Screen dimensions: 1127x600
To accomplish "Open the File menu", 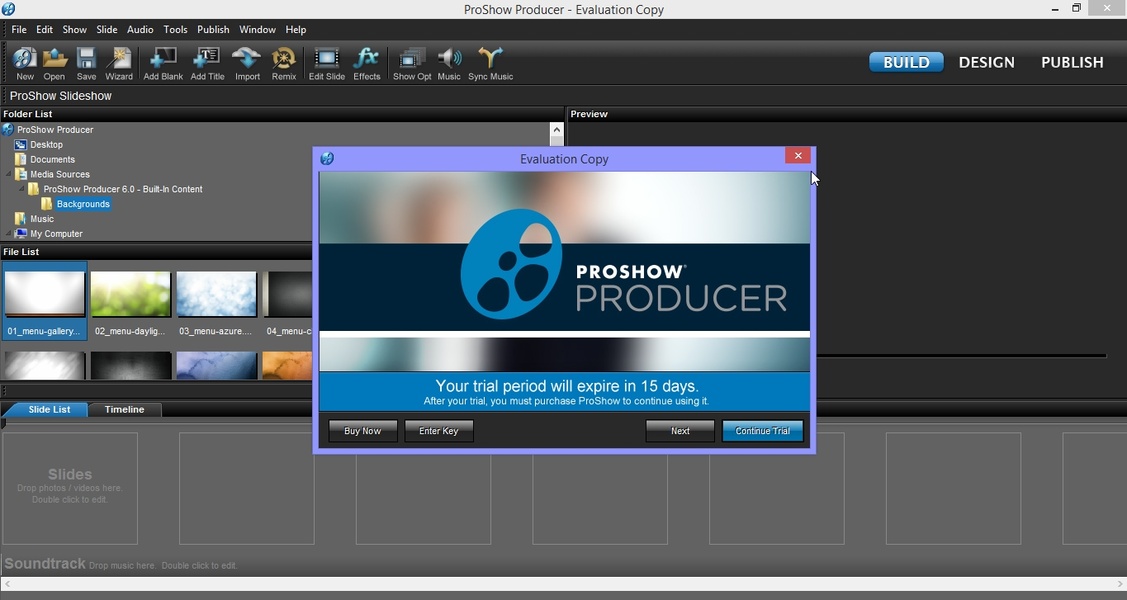I will pyautogui.click(x=19, y=29).
